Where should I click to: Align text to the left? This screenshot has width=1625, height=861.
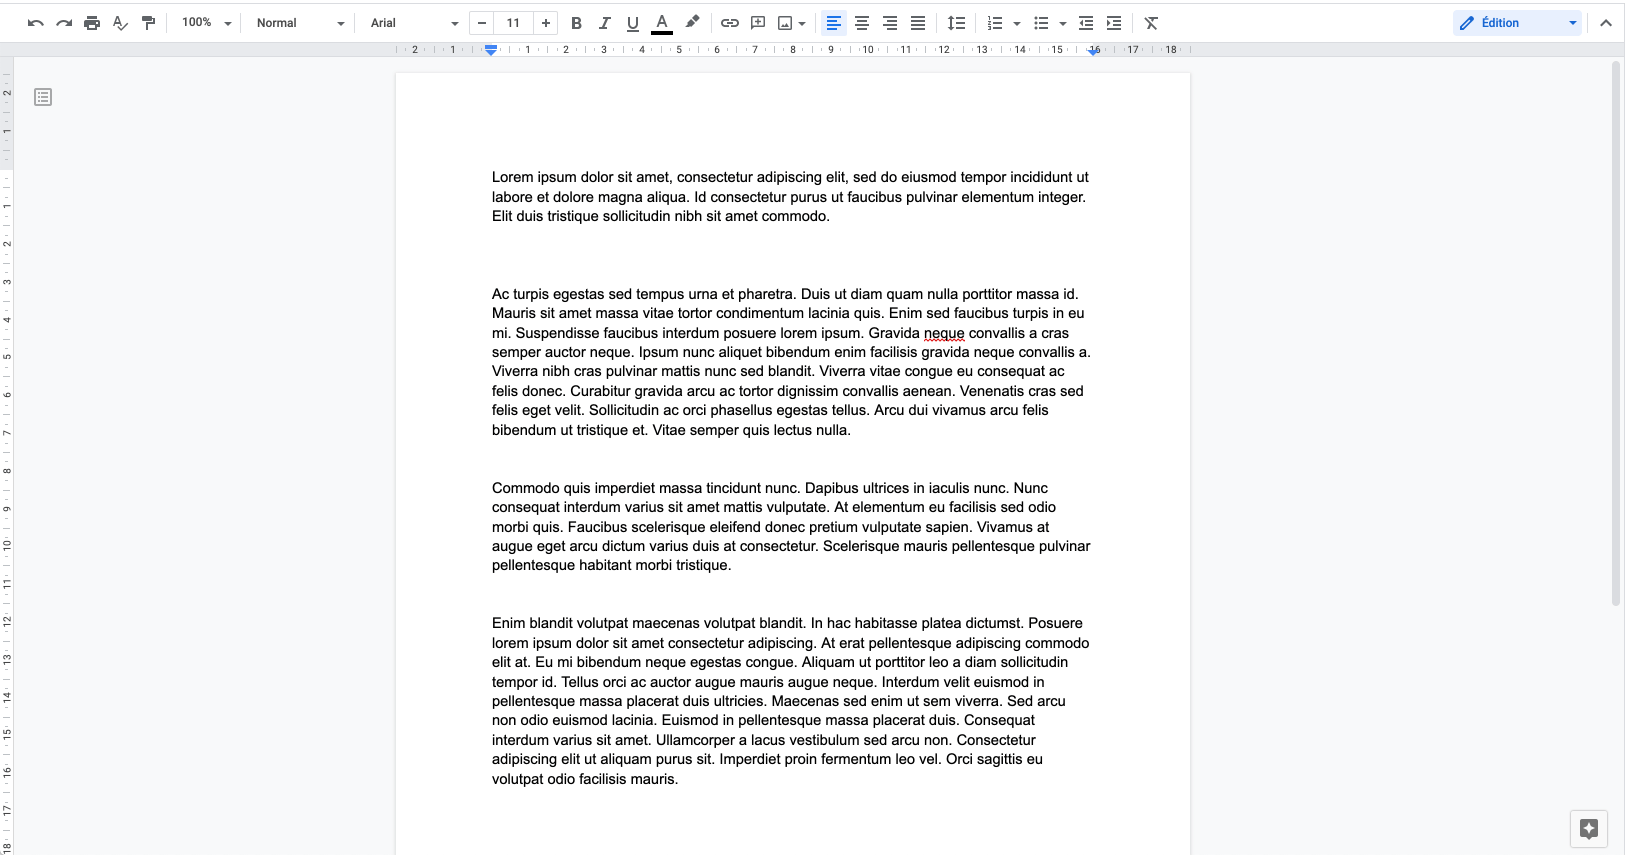[833, 23]
